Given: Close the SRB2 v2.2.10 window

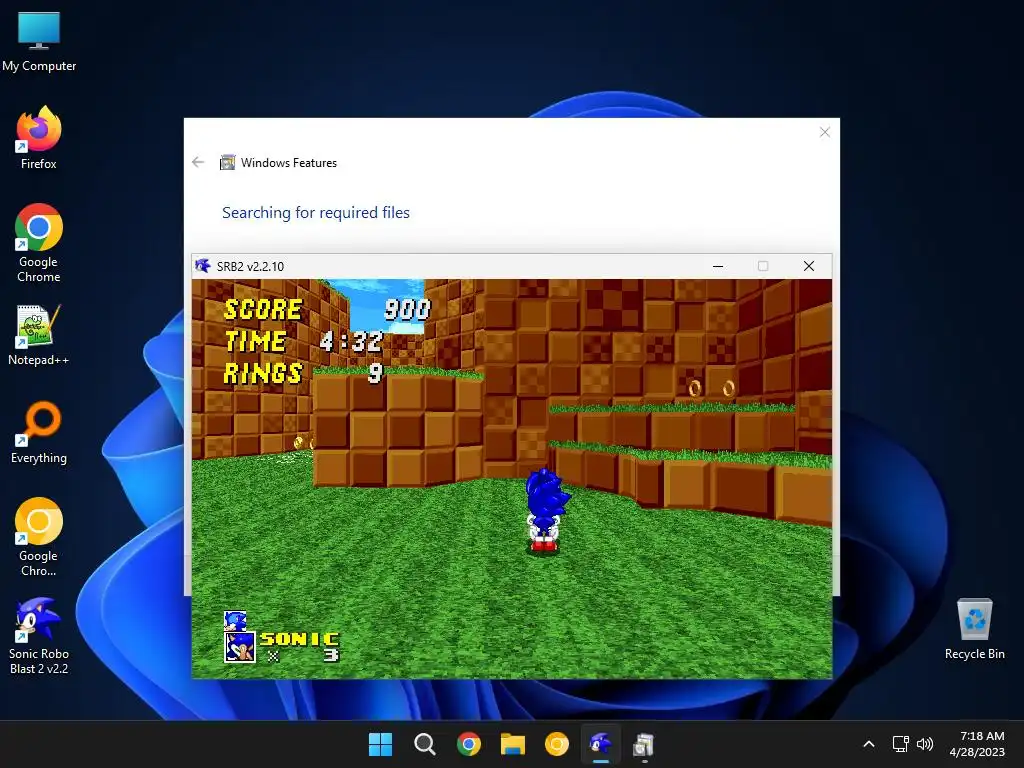Looking at the screenshot, I should pos(808,266).
